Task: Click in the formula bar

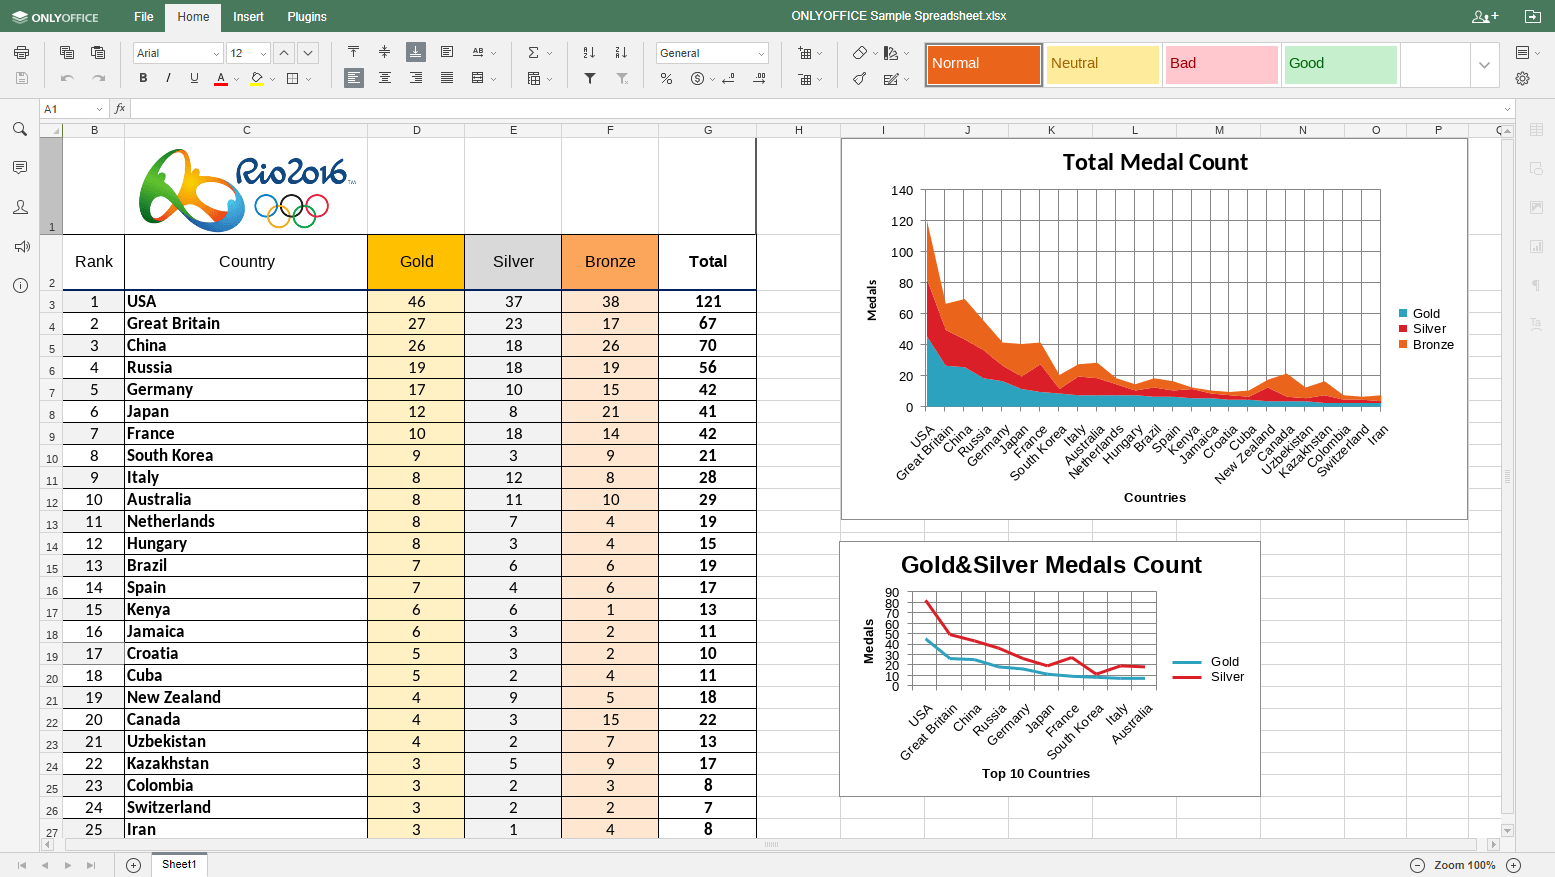Action: coord(816,109)
